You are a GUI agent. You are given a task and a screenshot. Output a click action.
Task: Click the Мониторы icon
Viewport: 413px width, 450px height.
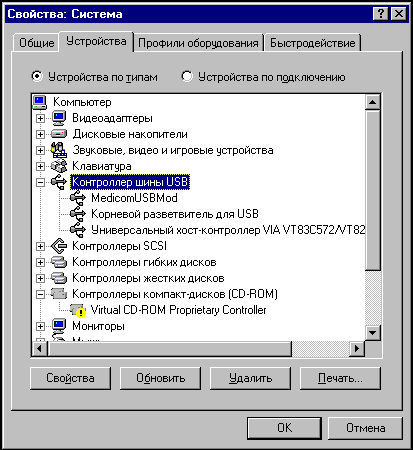coord(59,326)
